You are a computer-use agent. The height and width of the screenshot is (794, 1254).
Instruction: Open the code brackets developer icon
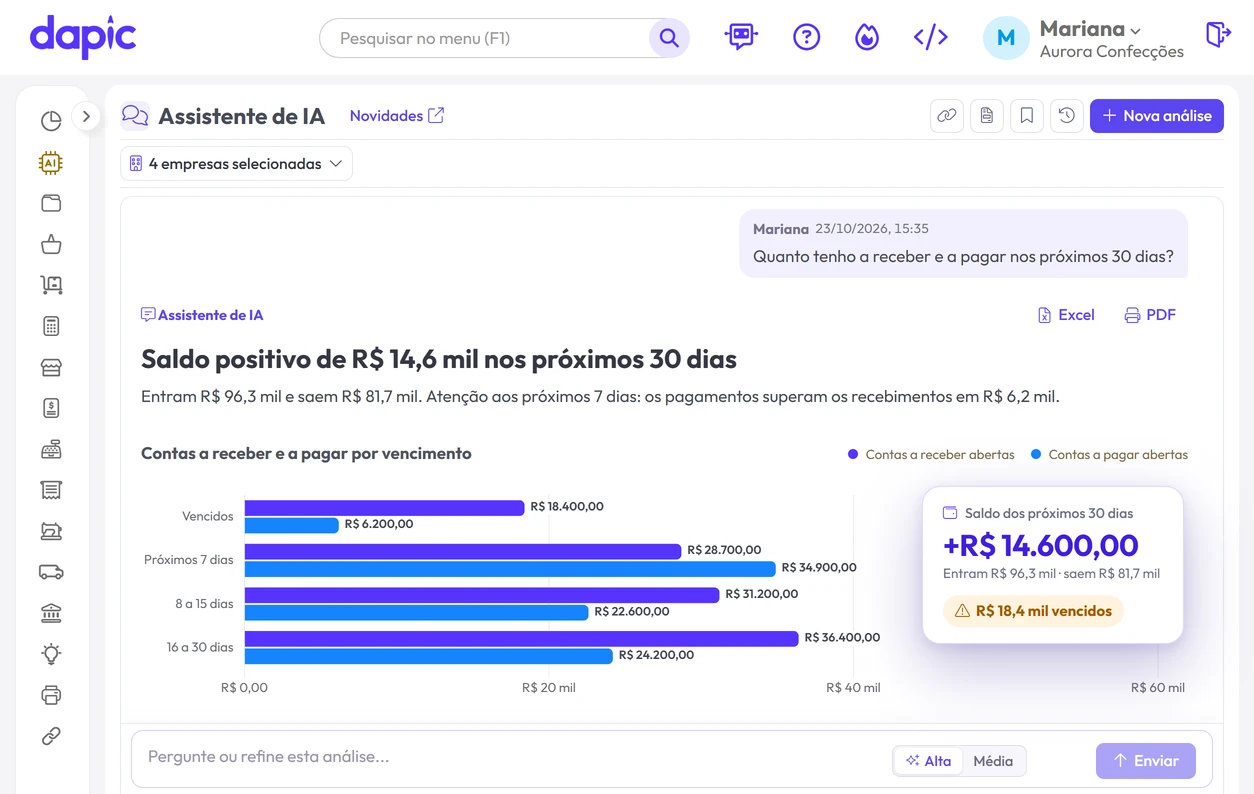click(931, 37)
